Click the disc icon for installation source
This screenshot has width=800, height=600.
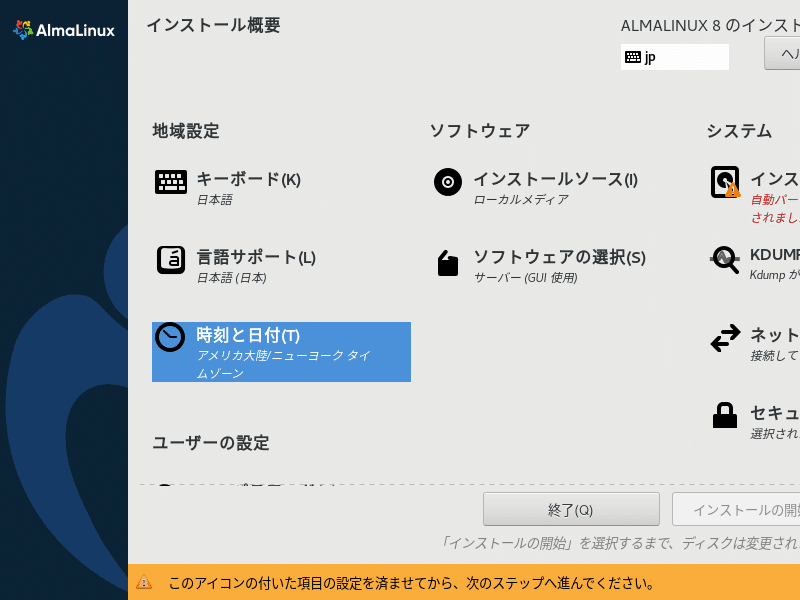pos(448,182)
